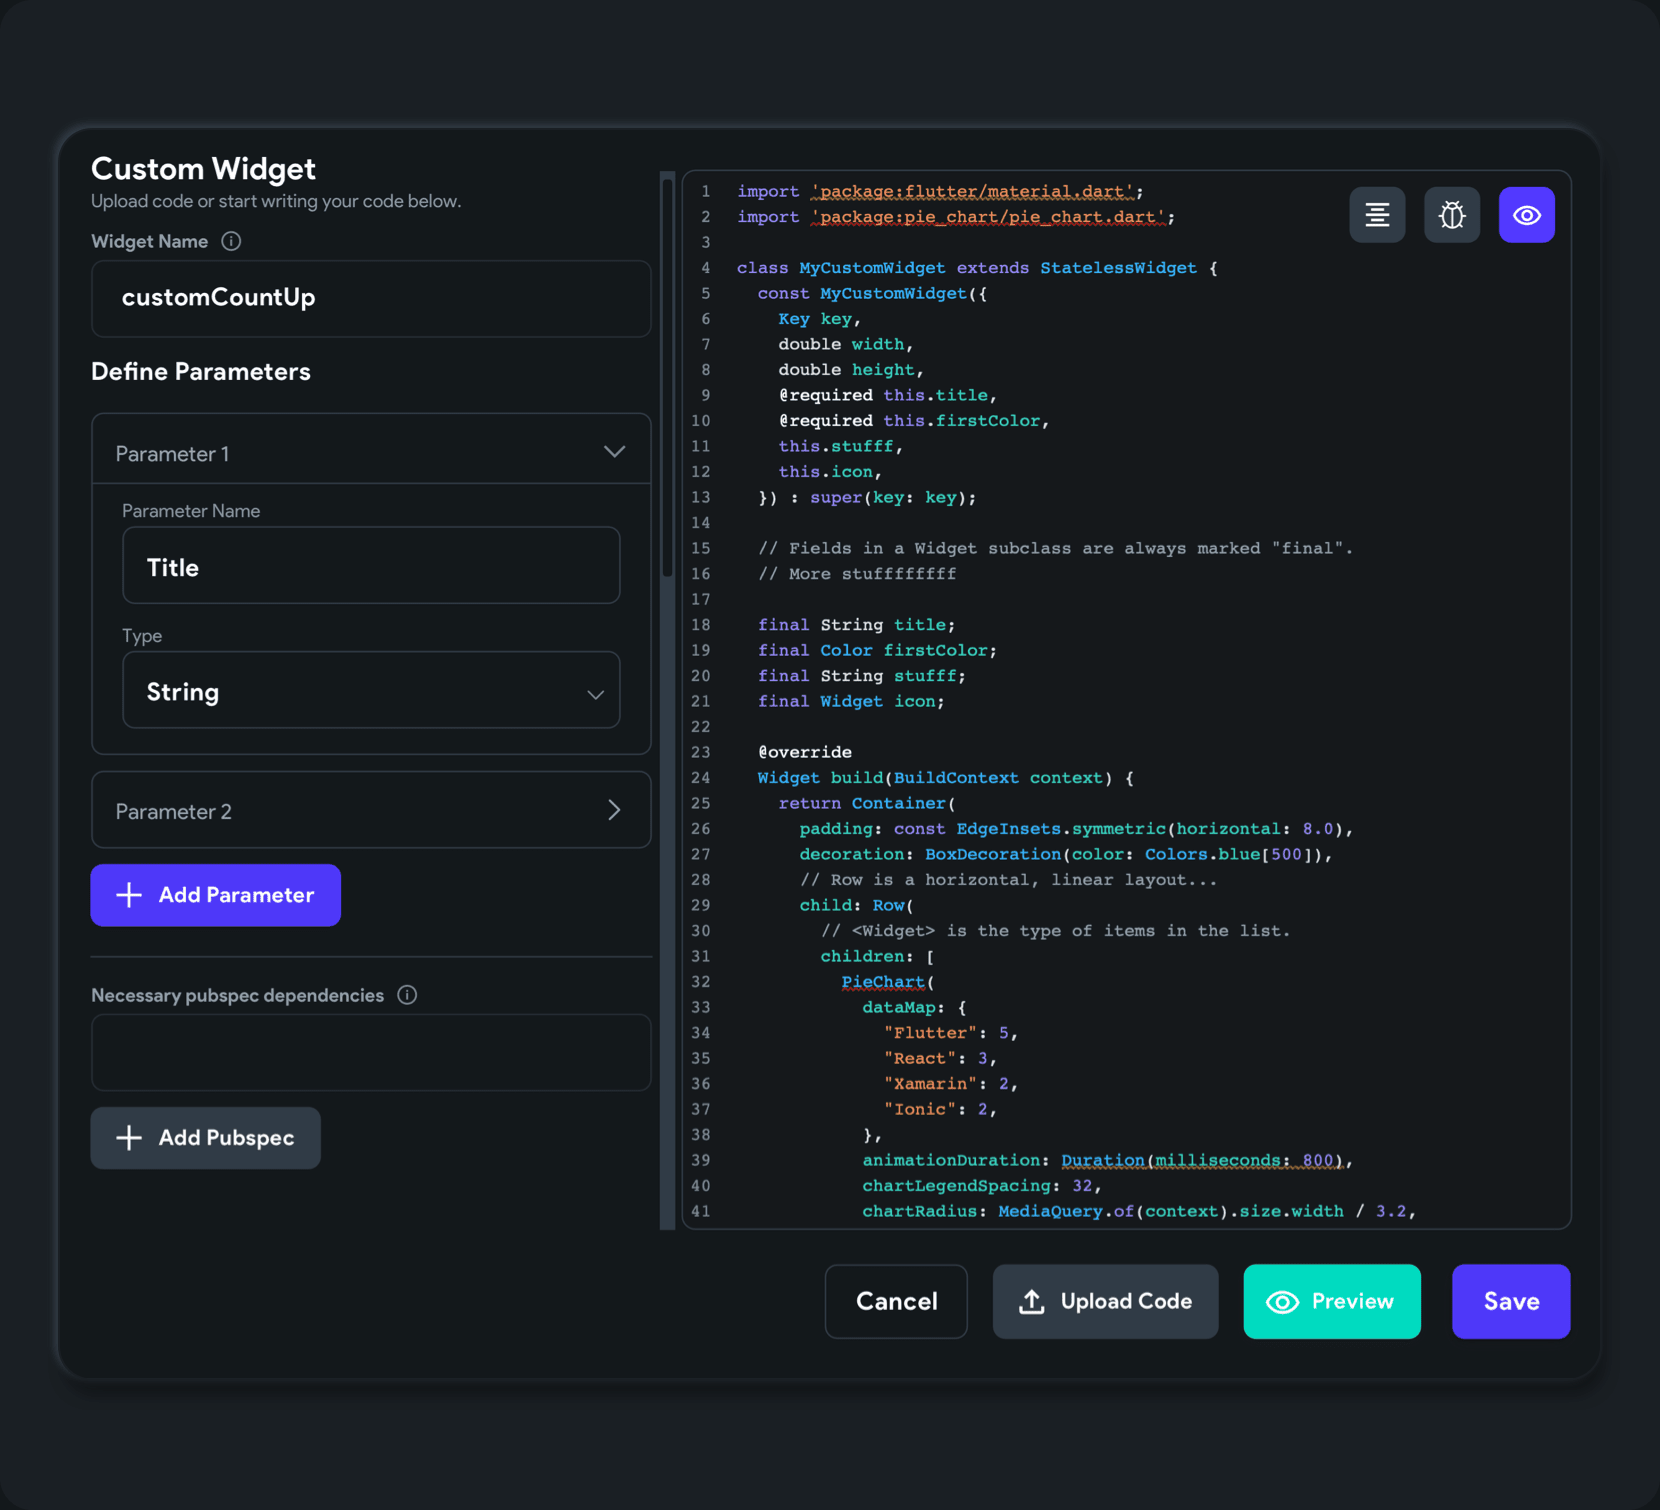Click info icon beside Widget Name

tap(231, 241)
